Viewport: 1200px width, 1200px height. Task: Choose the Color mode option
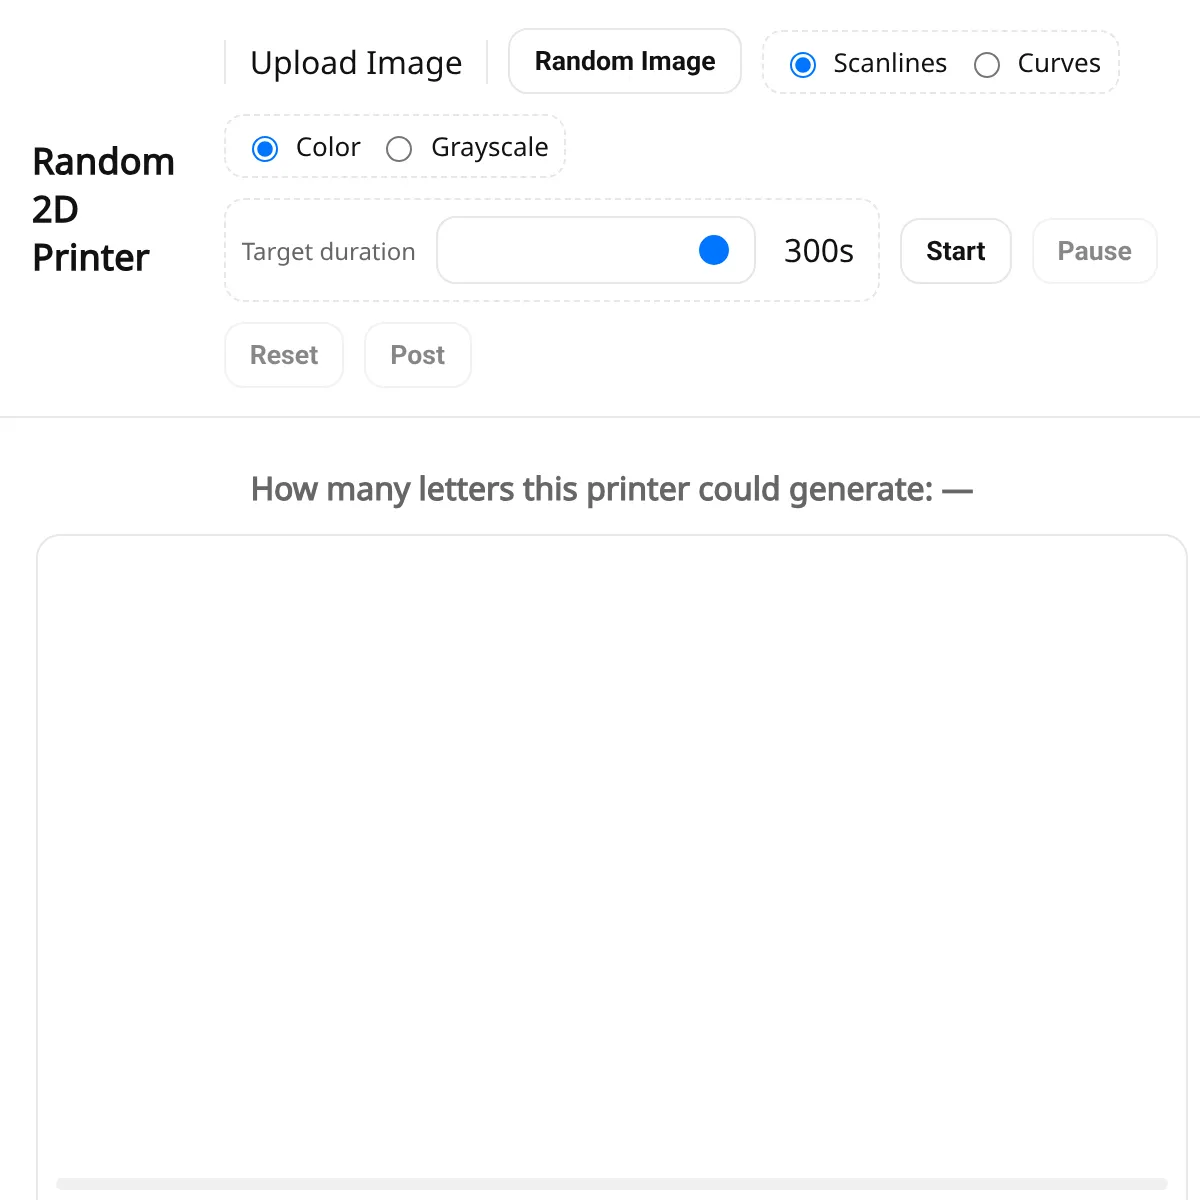(265, 149)
